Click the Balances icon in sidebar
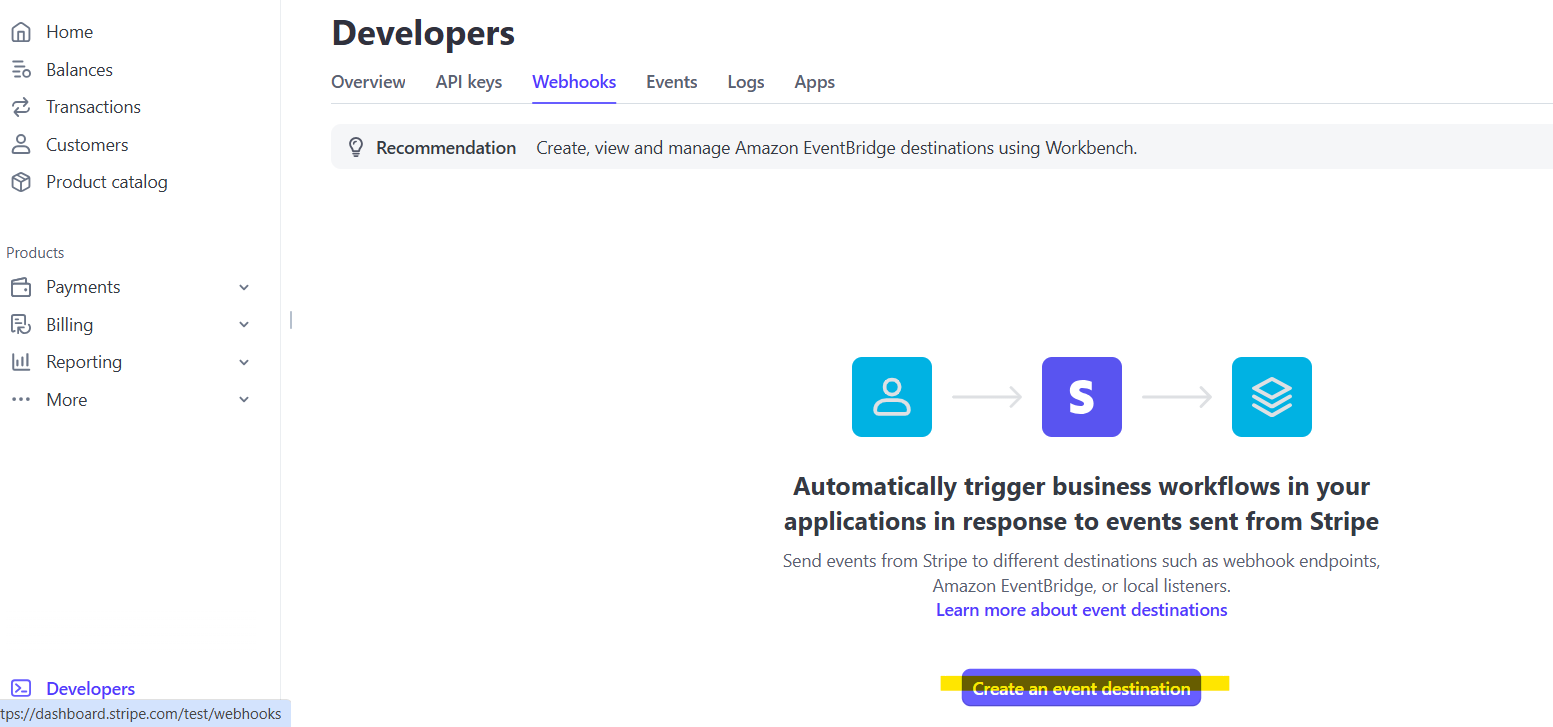This screenshot has height=727, width=1553. (x=20, y=70)
